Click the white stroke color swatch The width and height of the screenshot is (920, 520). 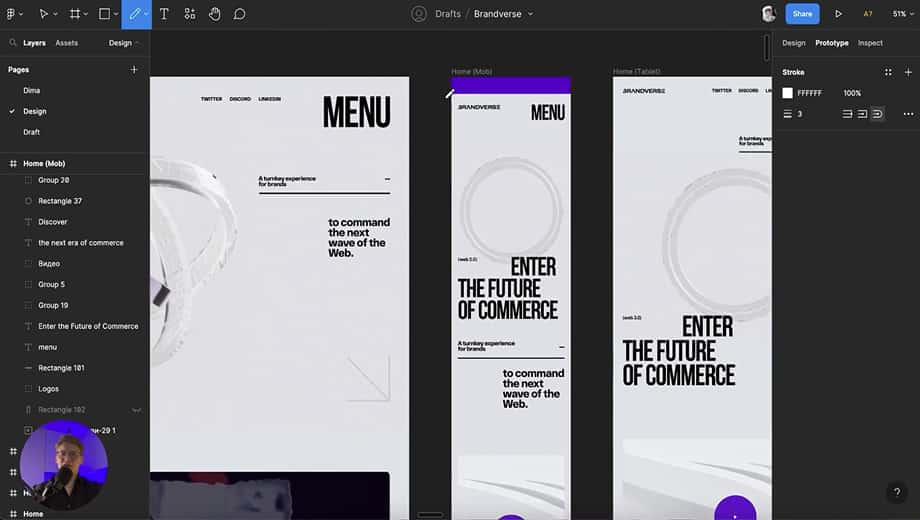(787, 93)
